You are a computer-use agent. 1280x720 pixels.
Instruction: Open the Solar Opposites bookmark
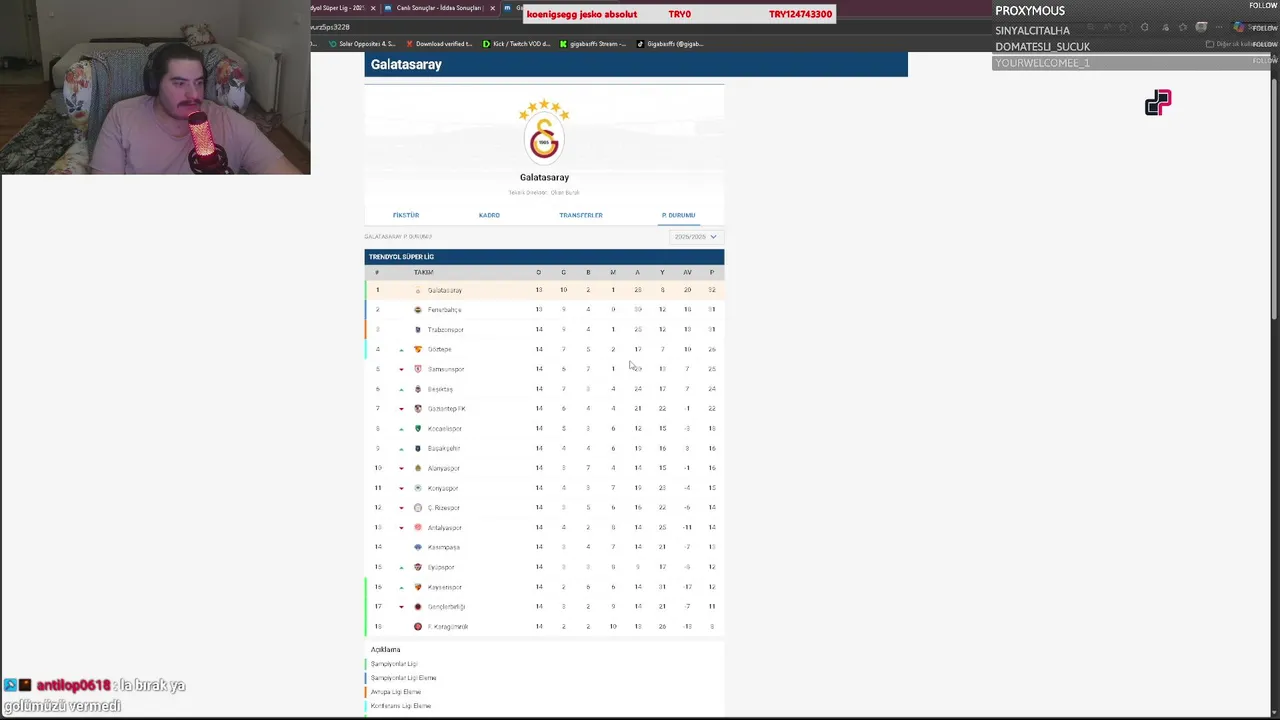(364, 44)
